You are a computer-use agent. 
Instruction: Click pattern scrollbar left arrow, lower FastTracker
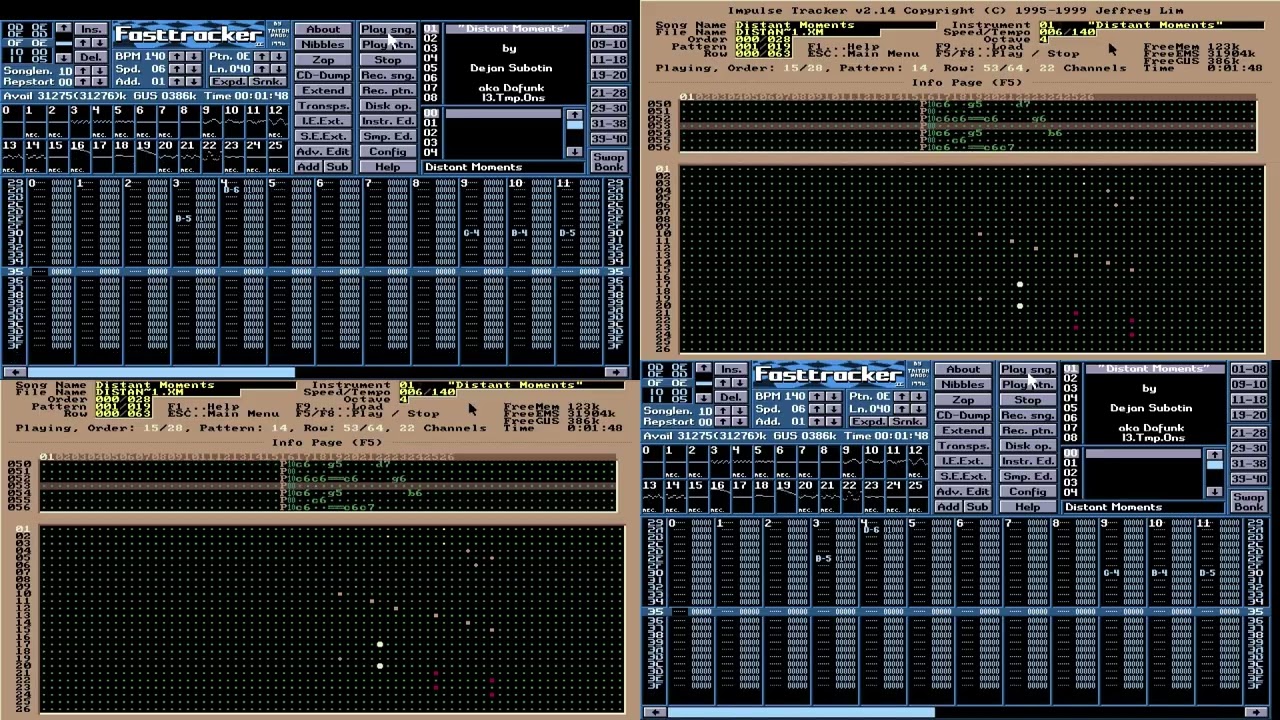pyautogui.click(x=653, y=712)
